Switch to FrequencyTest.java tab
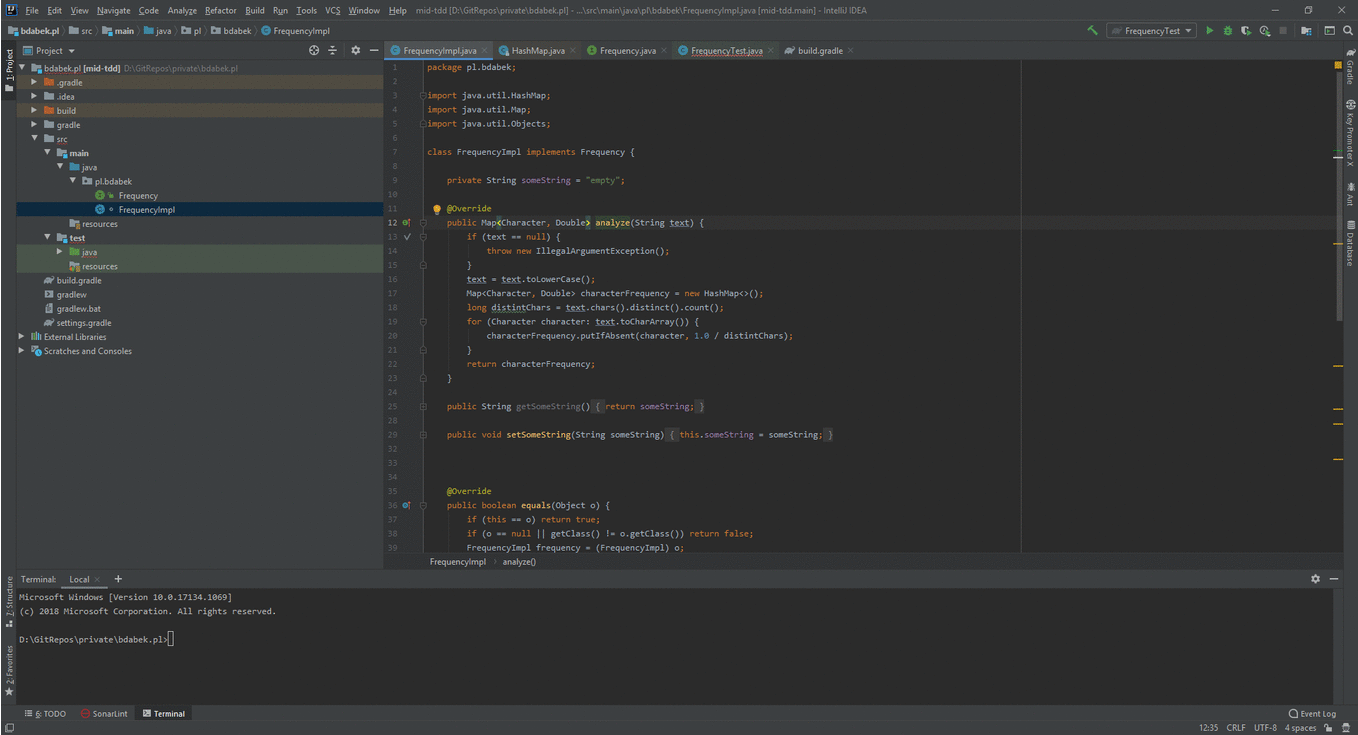Screen dimensions: 1358x735 tap(726, 50)
